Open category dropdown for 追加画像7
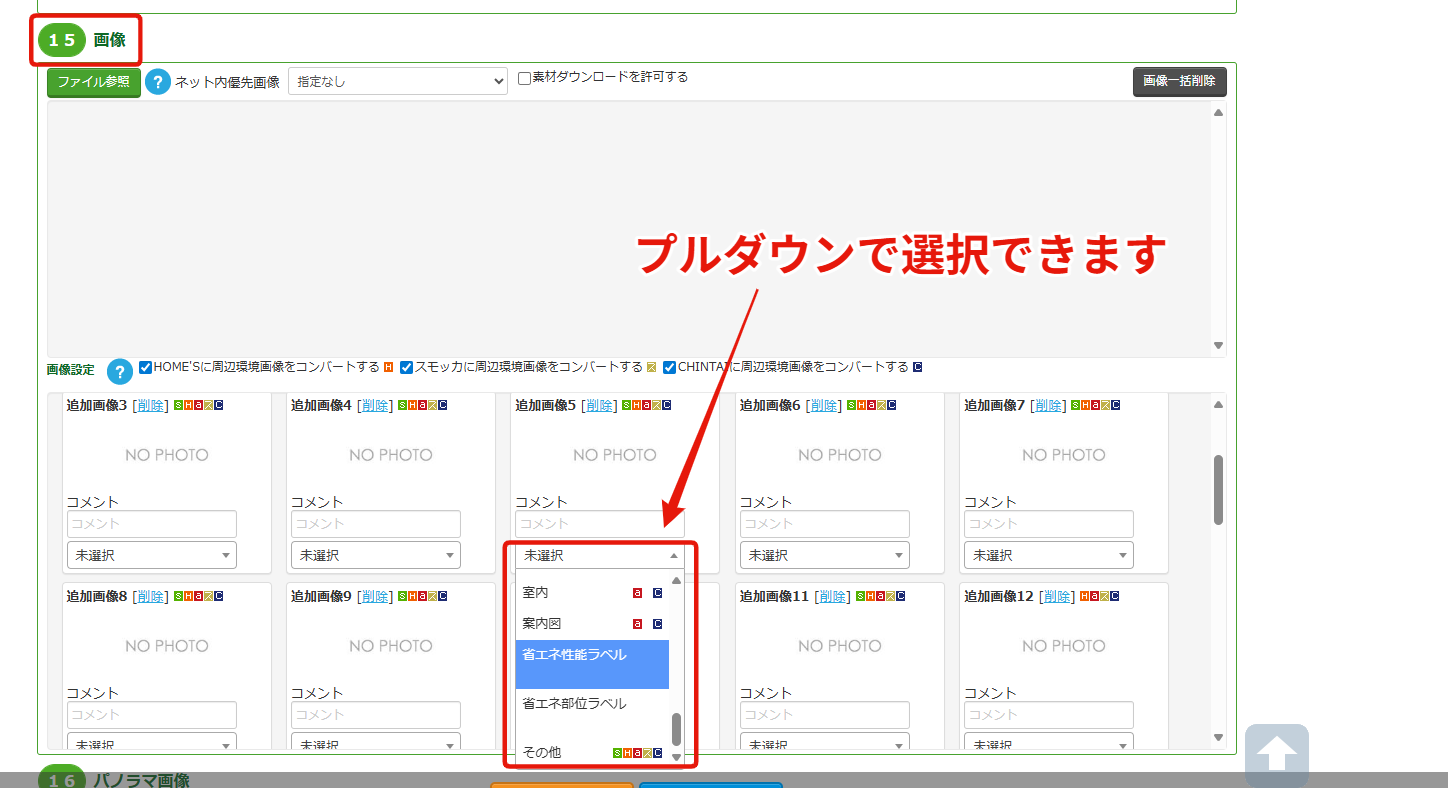This screenshot has width=1448, height=788. point(1049,555)
